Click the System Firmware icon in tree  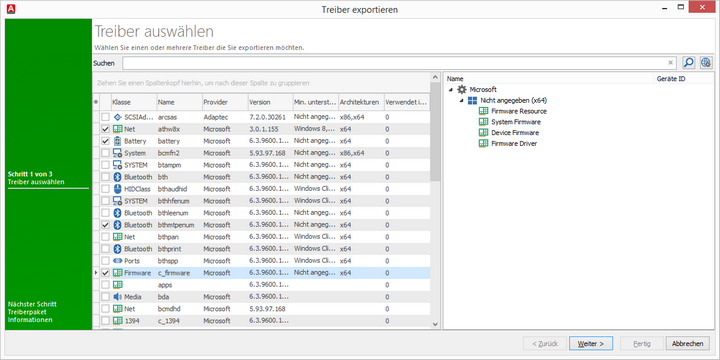[483, 122]
